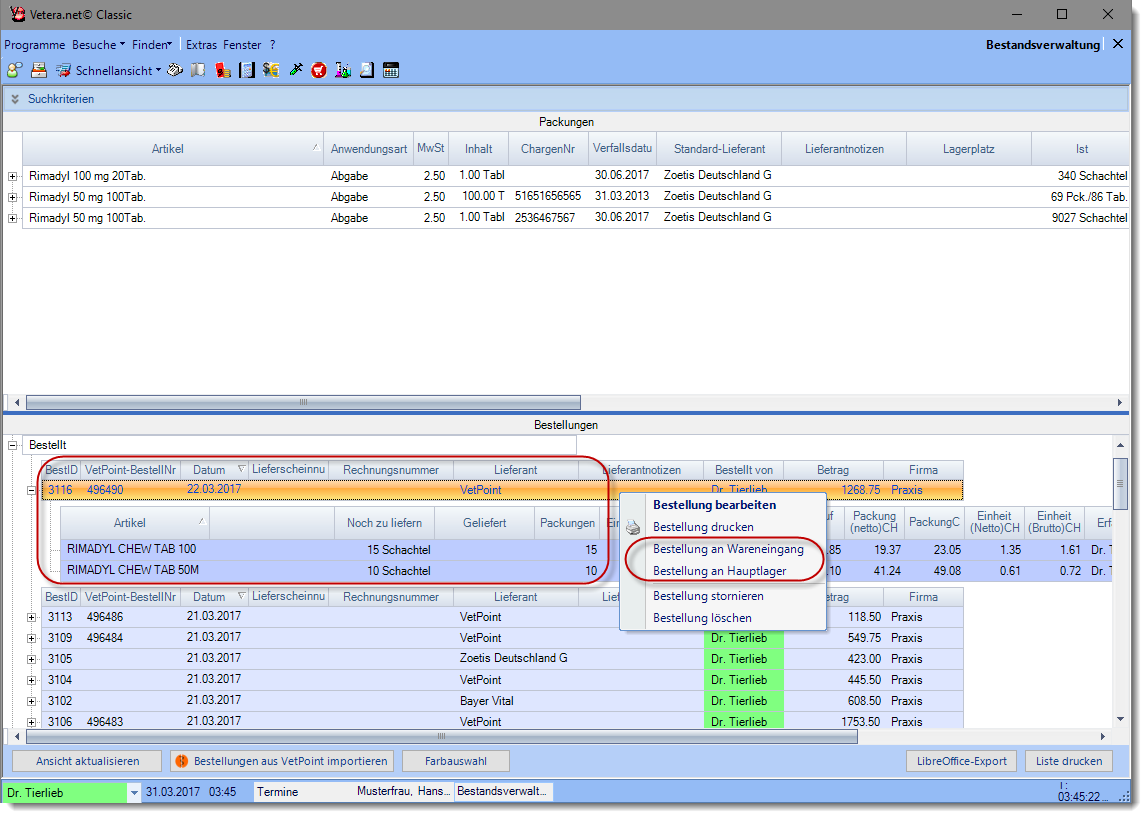
Task: Sort packages by Artikel column header
Action: (167, 149)
